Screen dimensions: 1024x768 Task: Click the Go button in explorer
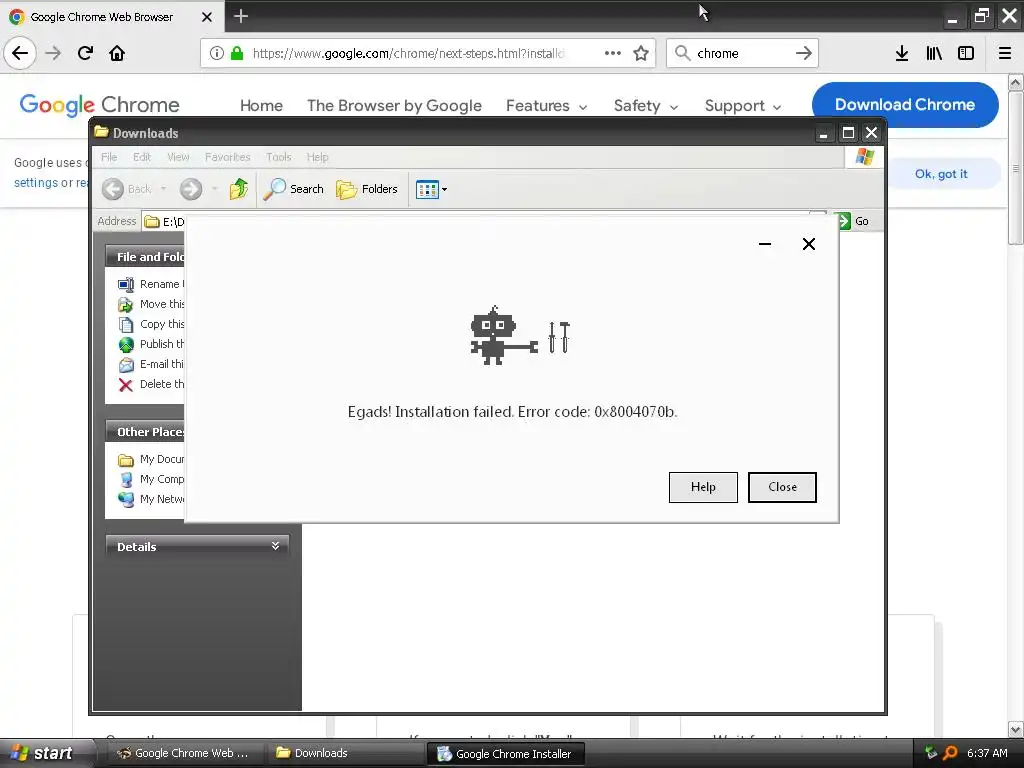coord(853,221)
